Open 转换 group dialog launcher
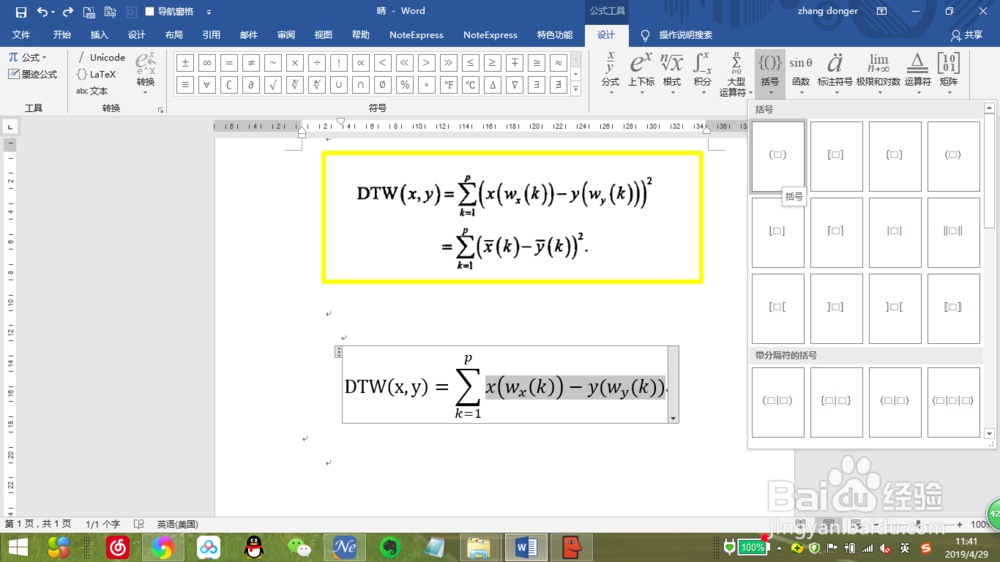 pos(161,110)
